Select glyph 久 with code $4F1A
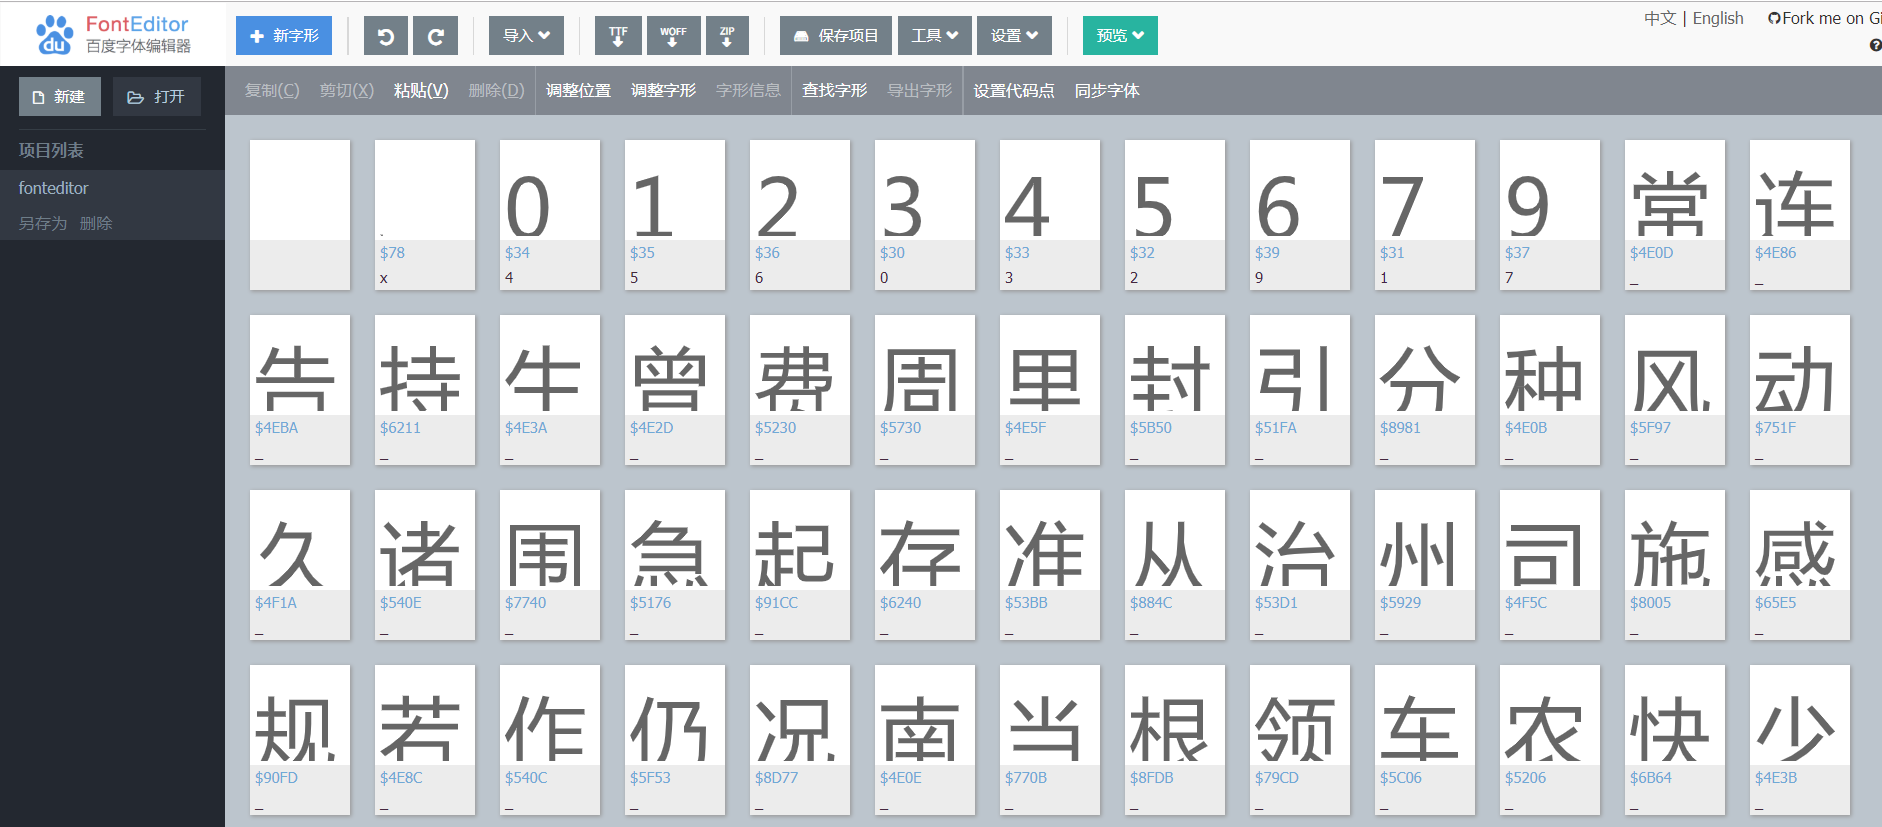The height and width of the screenshot is (827, 1882). click(300, 565)
